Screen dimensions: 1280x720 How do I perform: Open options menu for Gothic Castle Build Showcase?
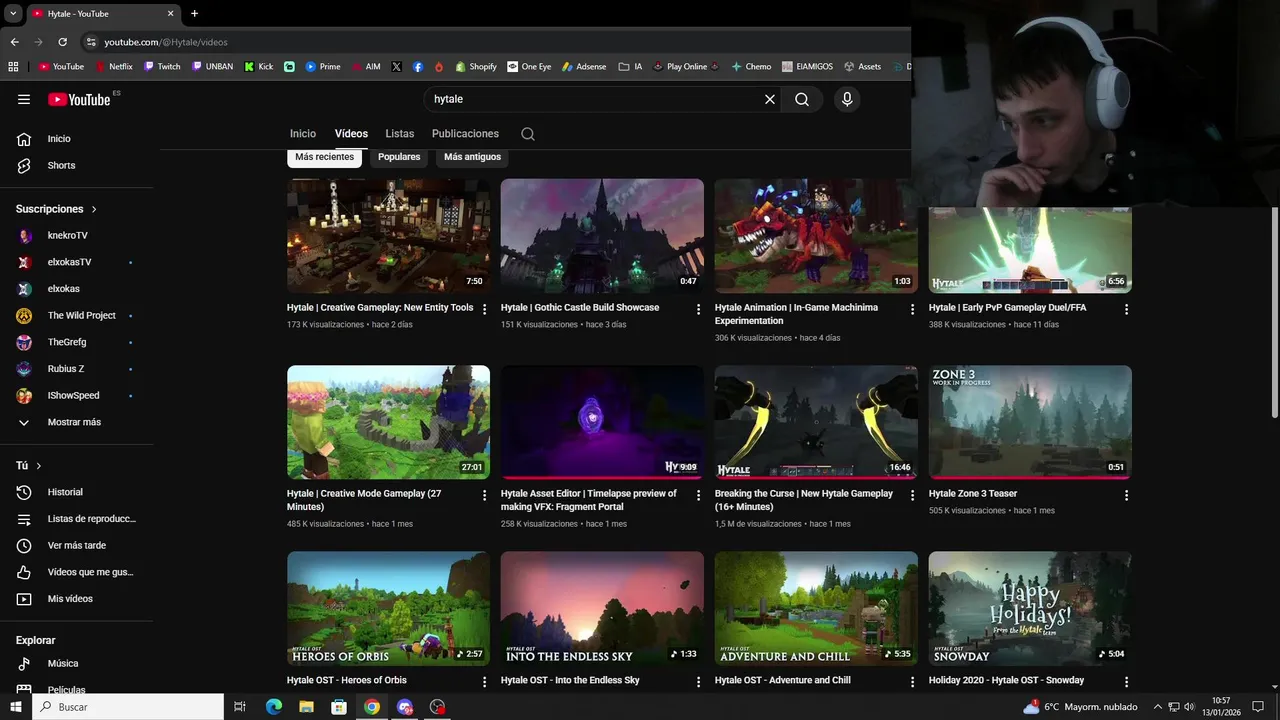[698, 309]
